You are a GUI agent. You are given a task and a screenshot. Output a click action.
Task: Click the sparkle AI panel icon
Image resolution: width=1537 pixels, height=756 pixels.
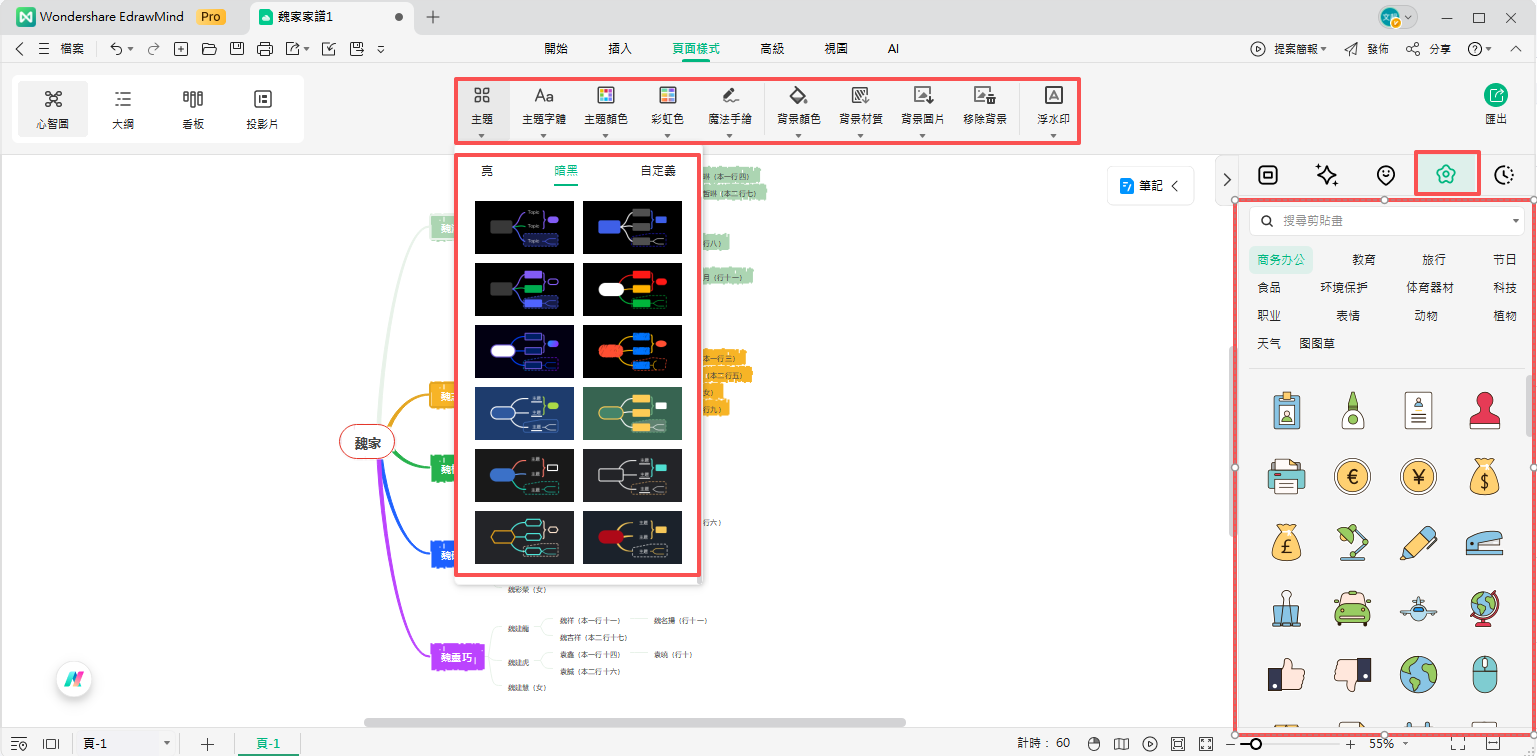click(x=1326, y=174)
